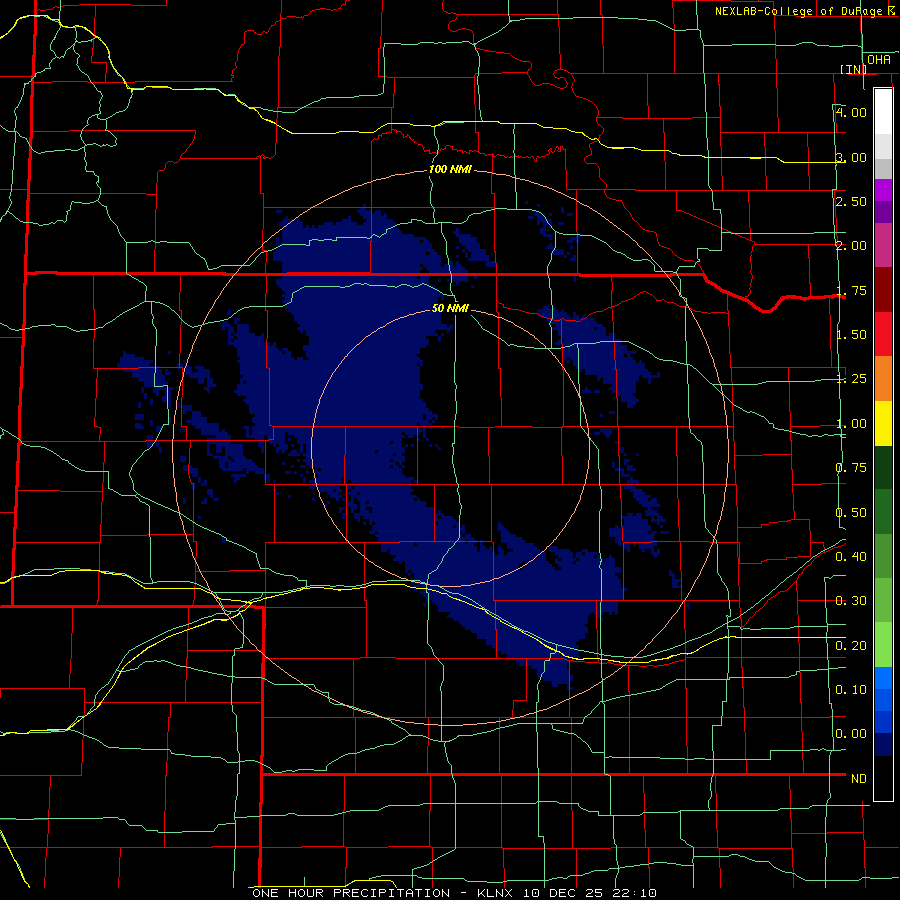Viewport: 900px width, 900px height.
Task: Pick the pink swatch beside 2.00
Action: (883, 246)
